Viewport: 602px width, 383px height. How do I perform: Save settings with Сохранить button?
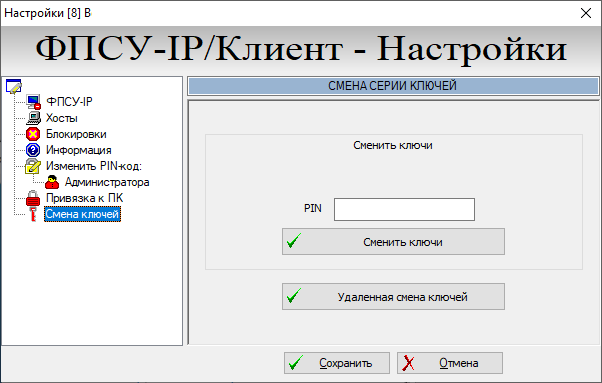(x=337, y=363)
